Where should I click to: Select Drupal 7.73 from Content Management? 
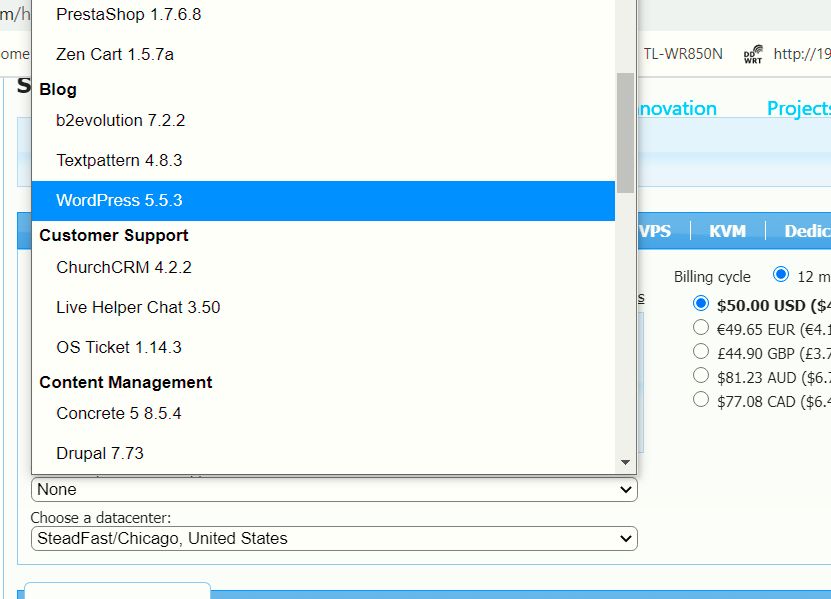(323, 453)
